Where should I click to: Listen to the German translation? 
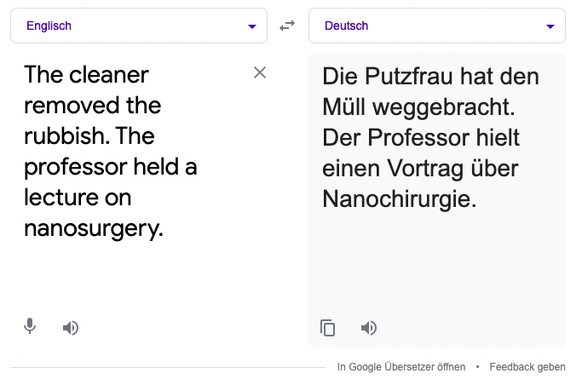(369, 328)
